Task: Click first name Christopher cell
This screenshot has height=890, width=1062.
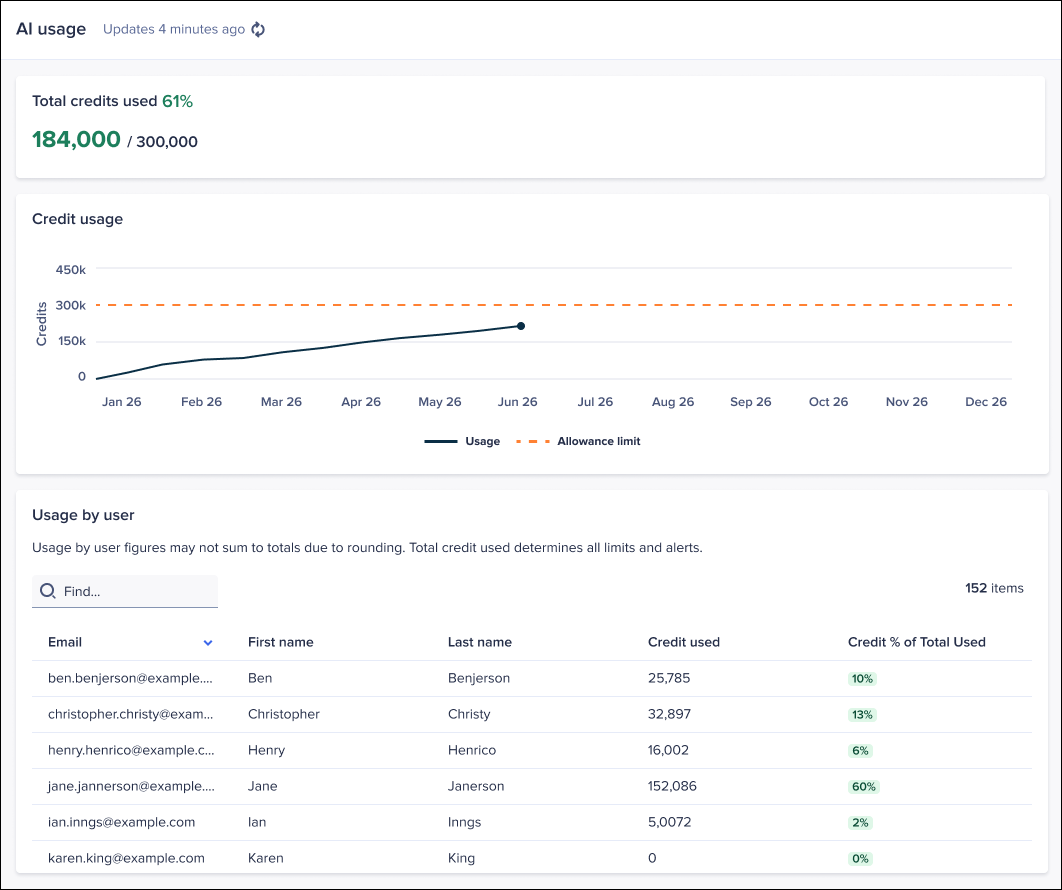Action: [284, 714]
